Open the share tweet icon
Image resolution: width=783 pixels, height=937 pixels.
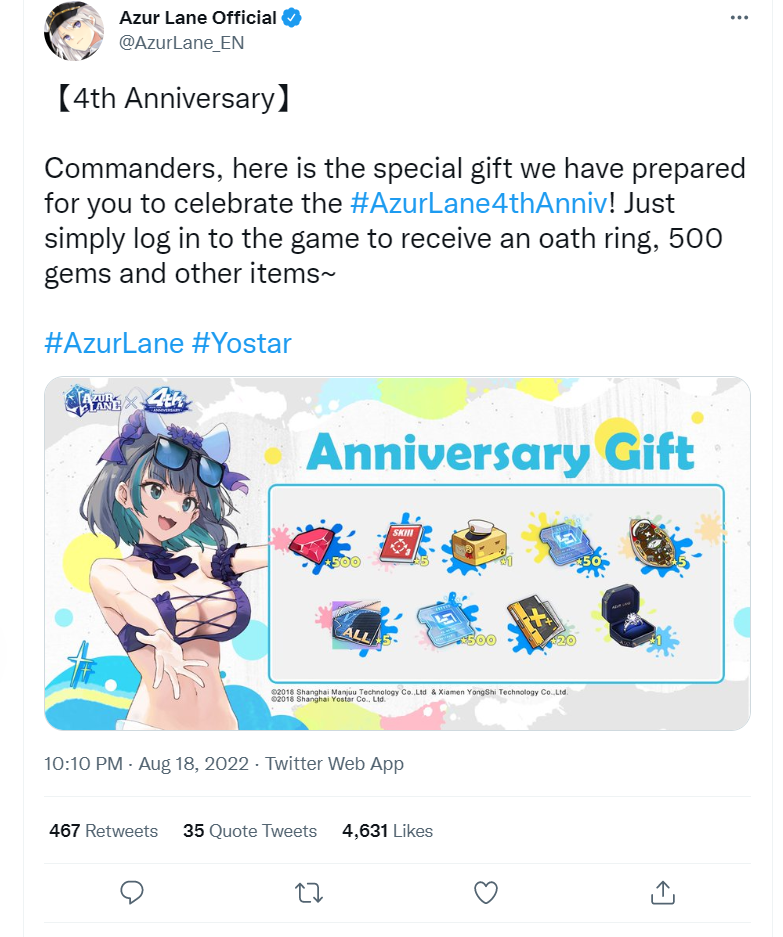(x=662, y=892)
